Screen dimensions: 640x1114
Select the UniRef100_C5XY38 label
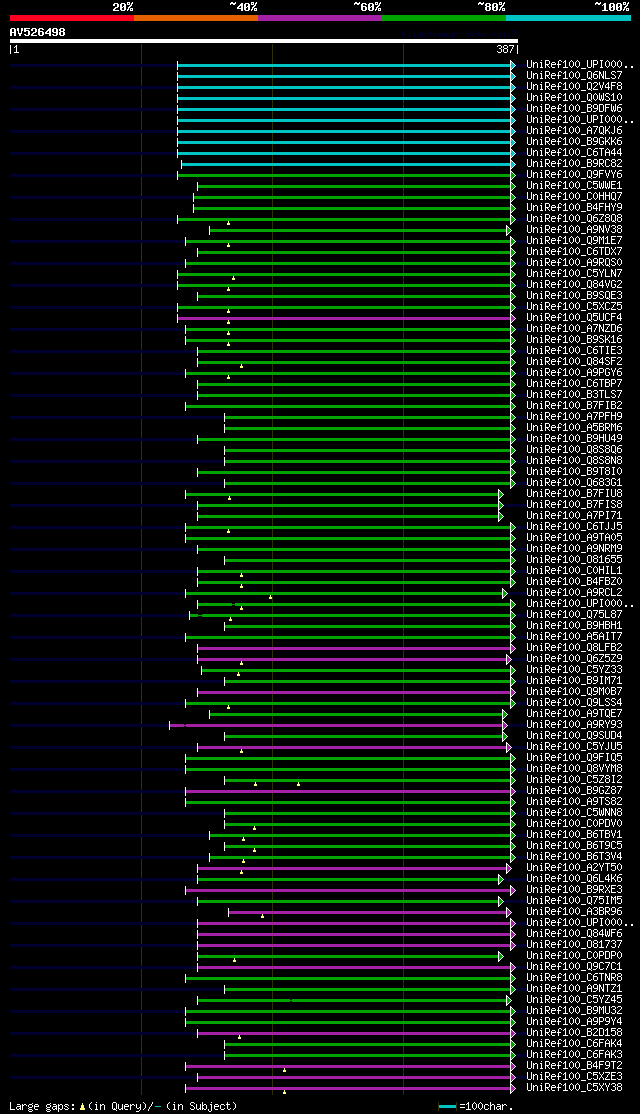[x=575, y=1088]
